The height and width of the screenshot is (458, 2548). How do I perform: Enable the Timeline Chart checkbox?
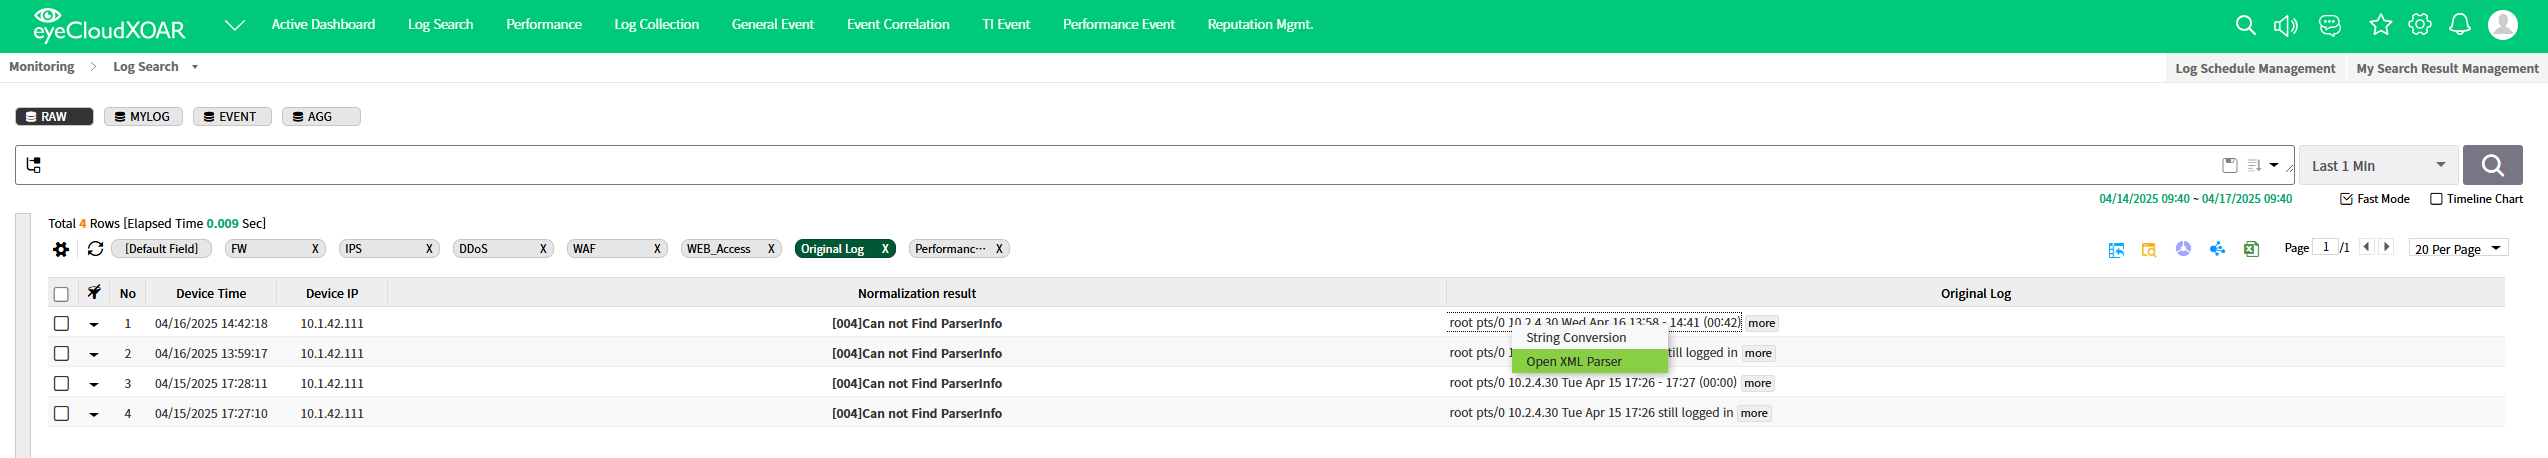(2436, 199)
